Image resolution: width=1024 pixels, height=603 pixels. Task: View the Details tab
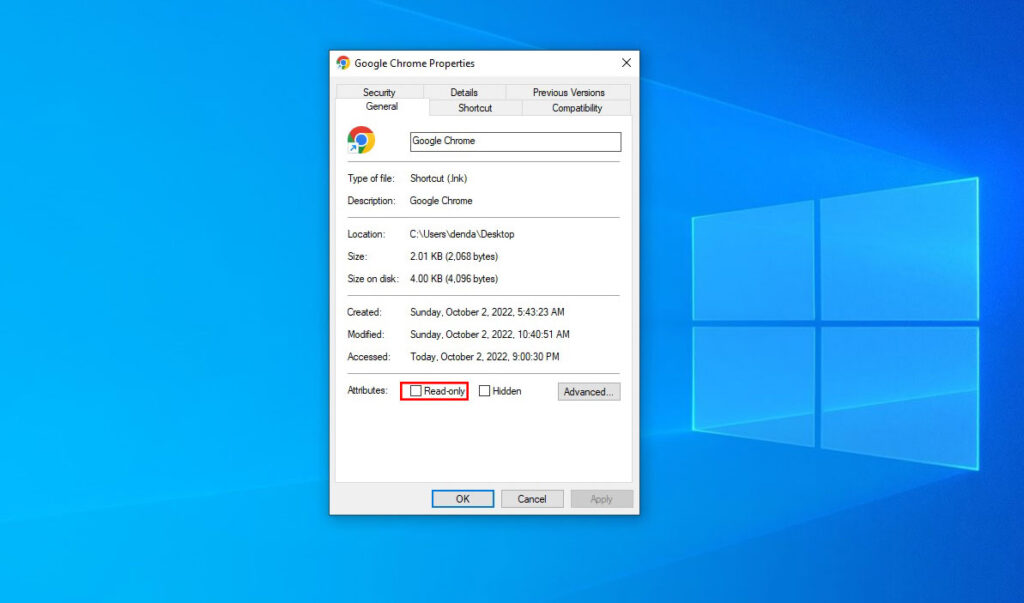(464, 91)
